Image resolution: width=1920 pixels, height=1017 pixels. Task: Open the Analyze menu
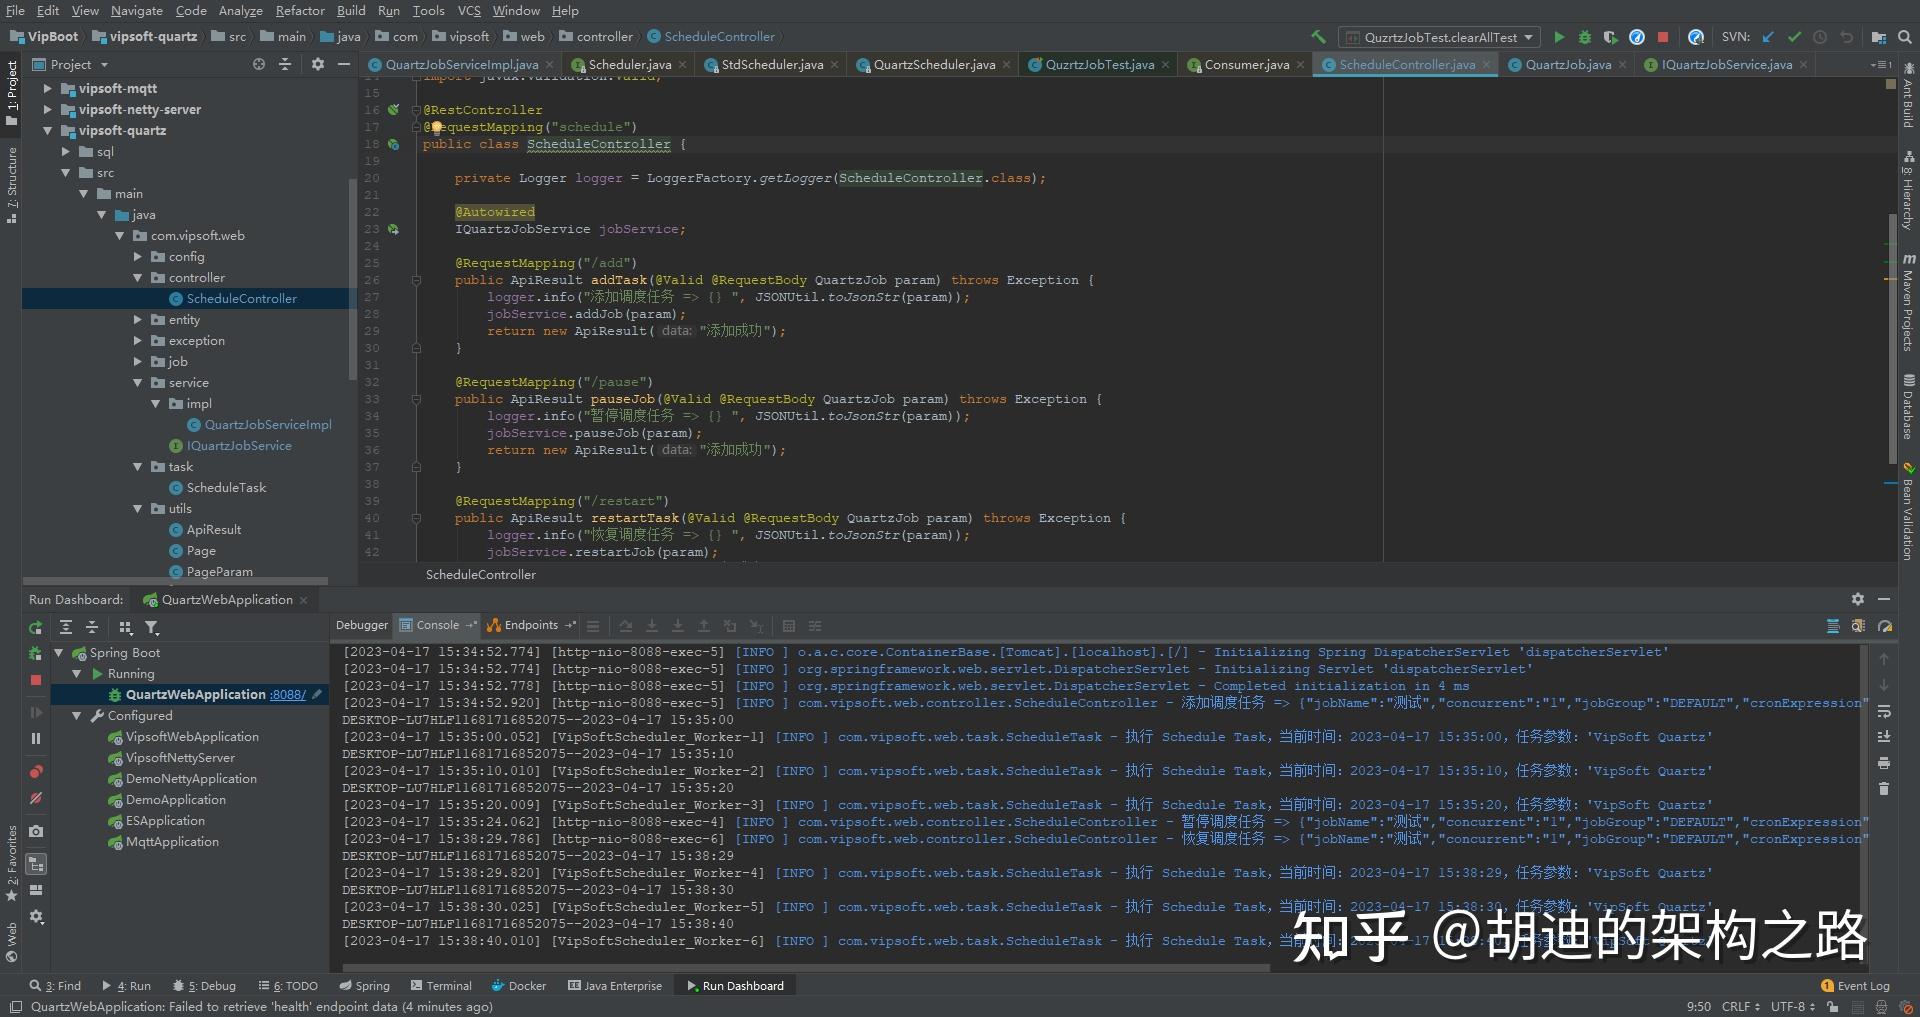point(240,11)
